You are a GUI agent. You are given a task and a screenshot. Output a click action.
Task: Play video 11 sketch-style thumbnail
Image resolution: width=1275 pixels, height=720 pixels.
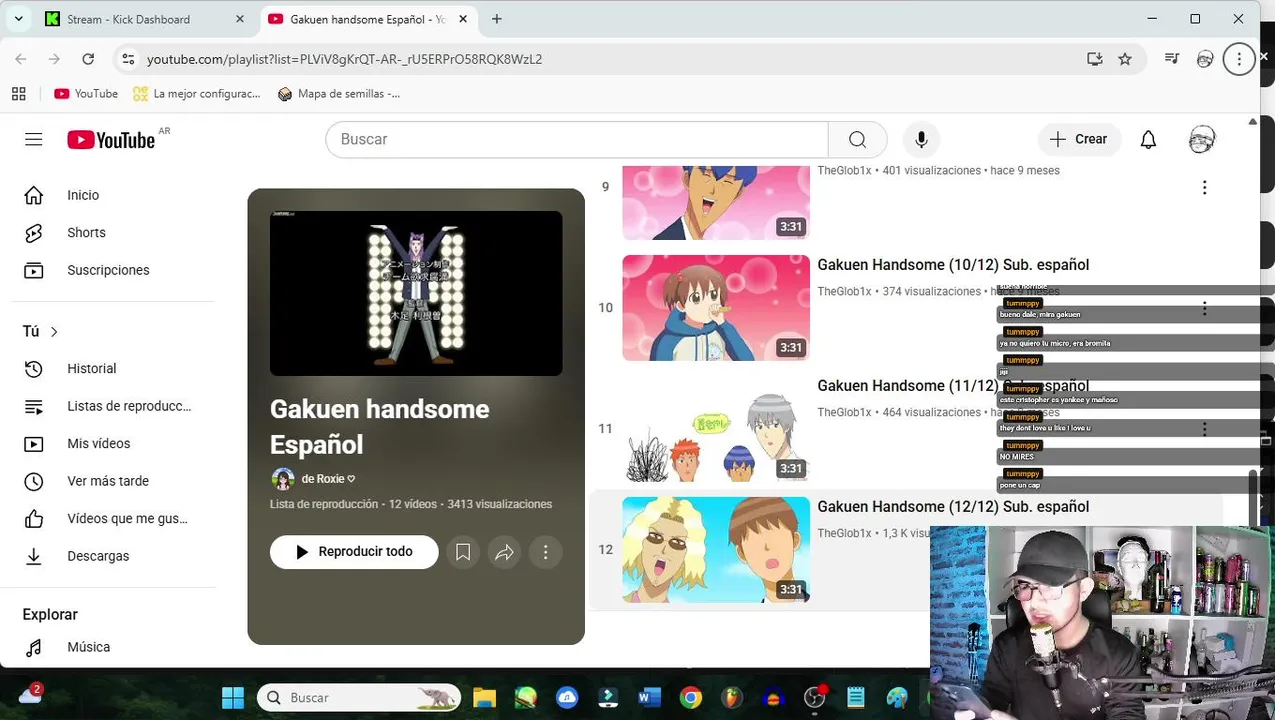click(x=716, y=429)
